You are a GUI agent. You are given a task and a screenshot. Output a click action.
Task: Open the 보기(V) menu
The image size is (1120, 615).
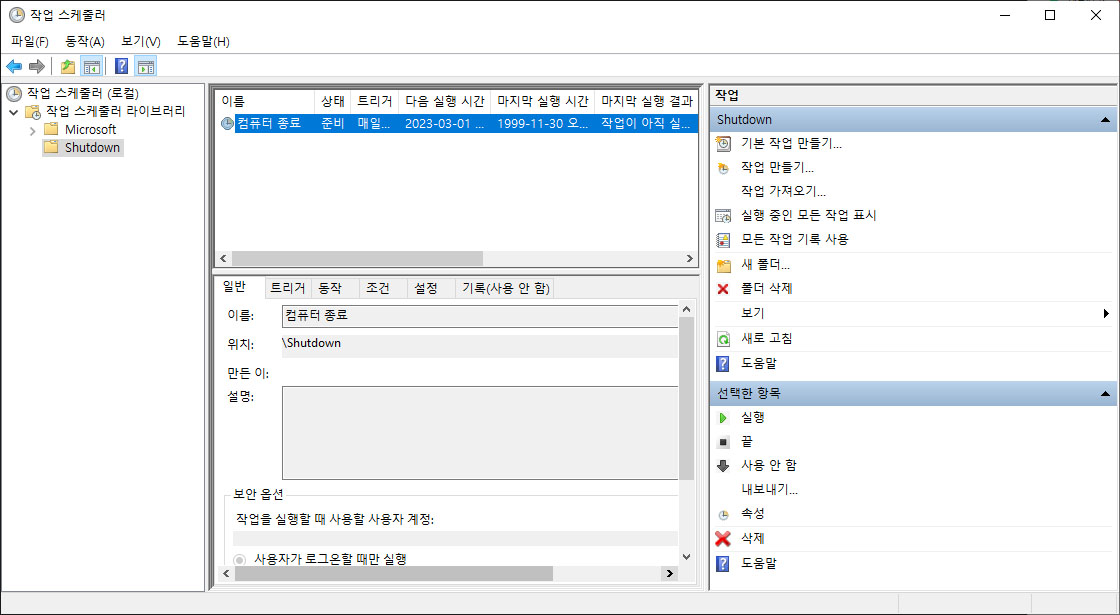[x=141, y=41]
